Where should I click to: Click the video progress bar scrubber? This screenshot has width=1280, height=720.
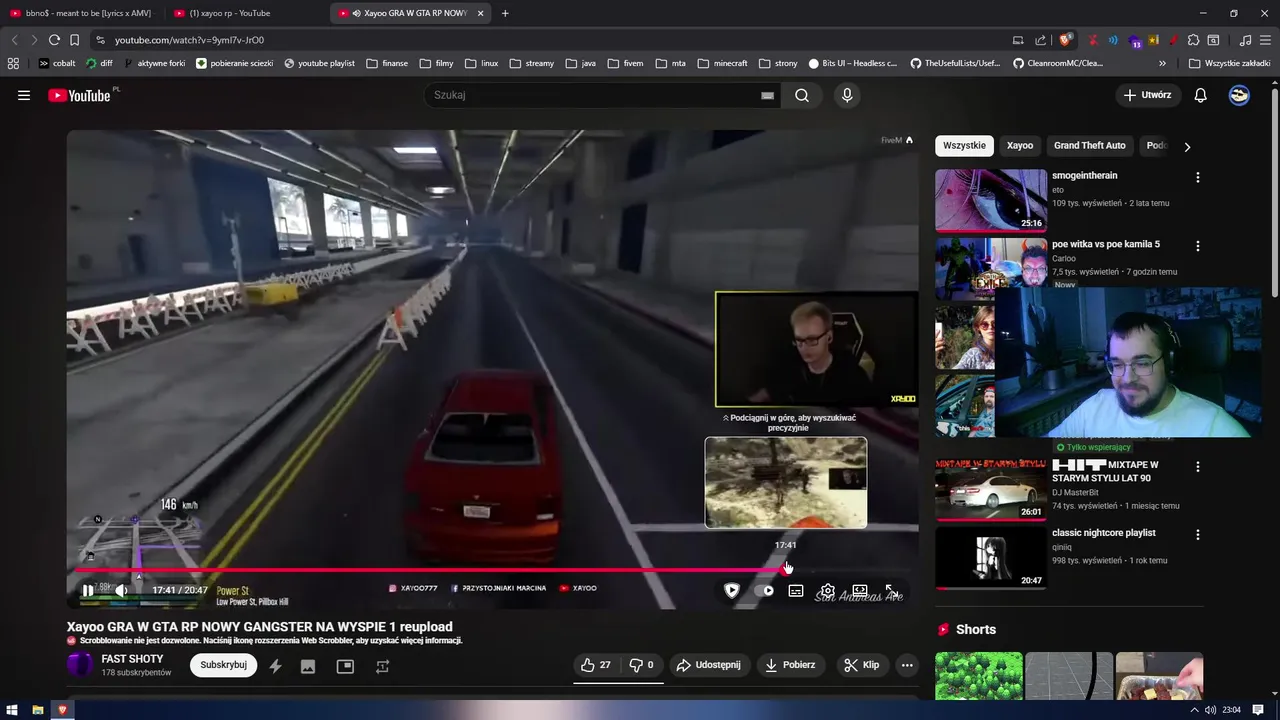click(787, 569)
